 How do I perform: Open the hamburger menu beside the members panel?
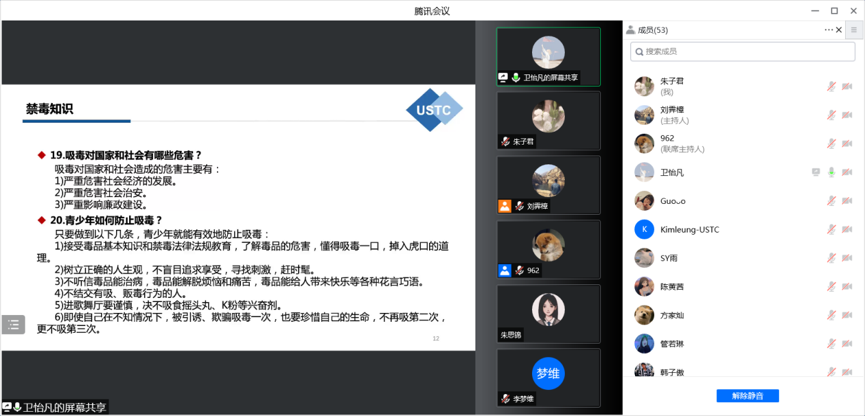point(854,30)
